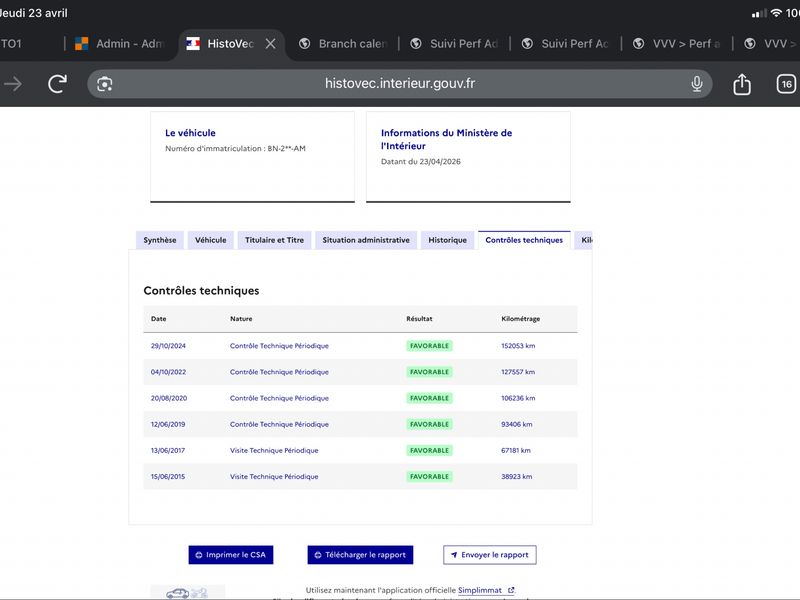Open the share sheet icon

[742, 84]
